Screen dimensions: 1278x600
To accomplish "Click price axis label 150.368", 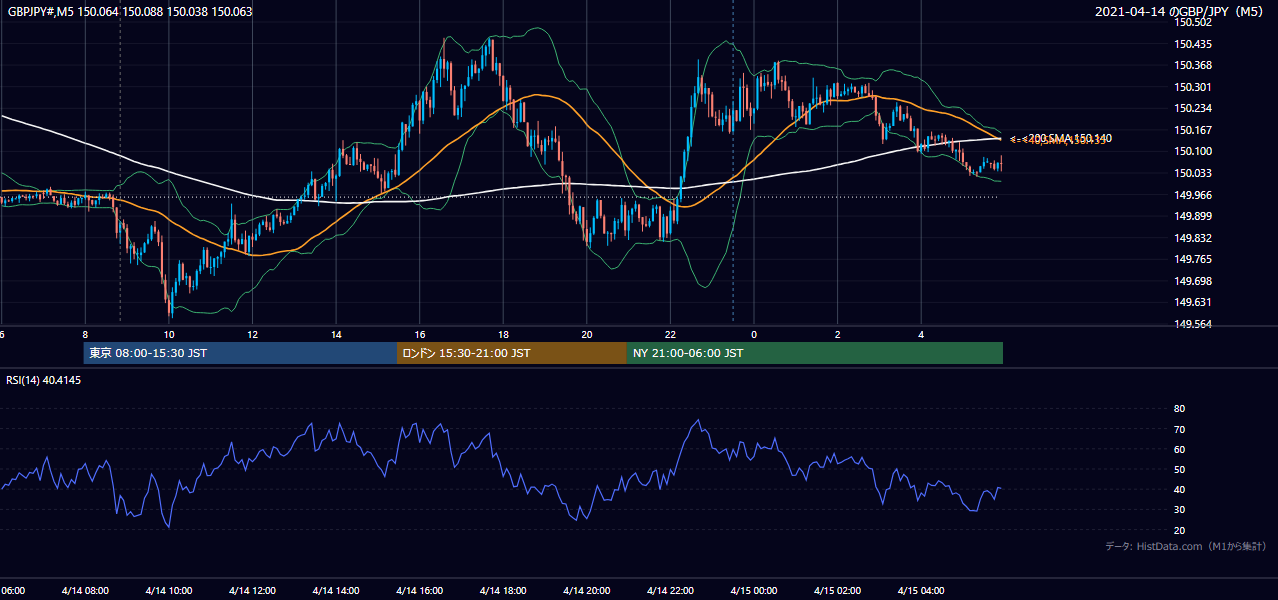I will coord(1193,66).
